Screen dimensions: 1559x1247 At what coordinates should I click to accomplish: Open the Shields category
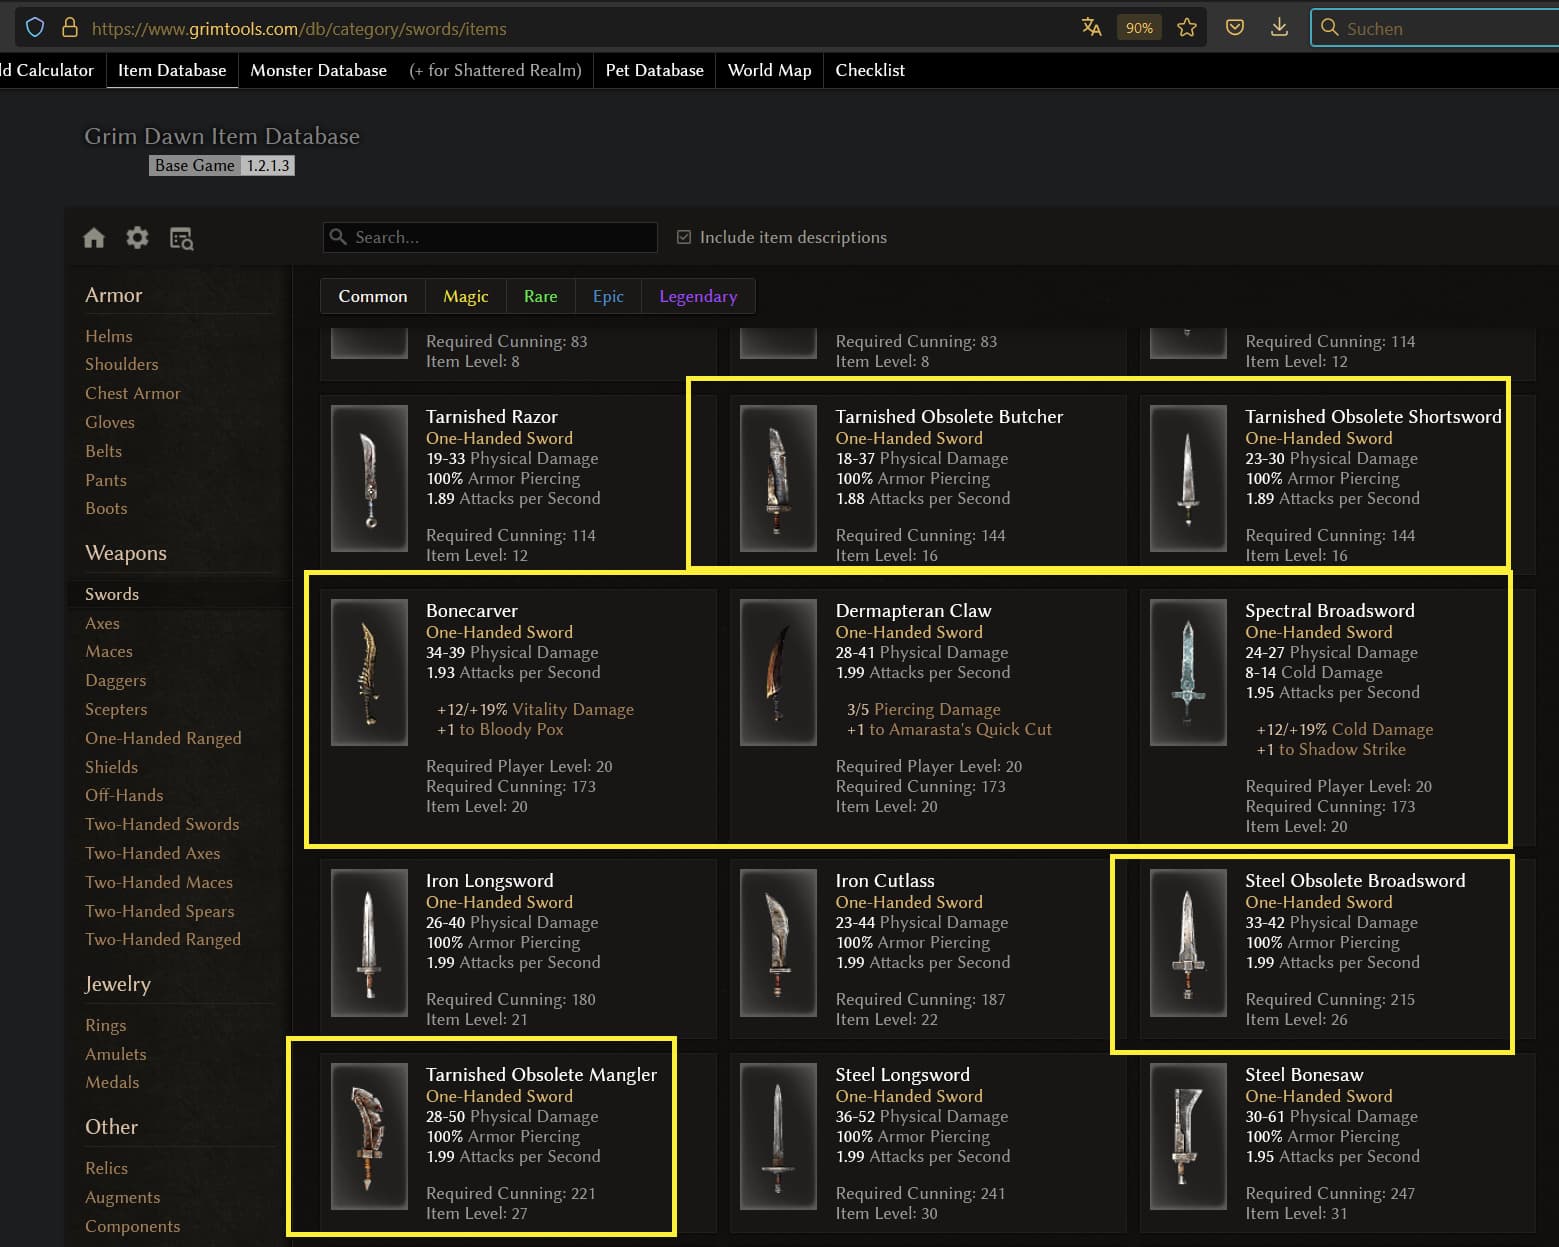point(111,767)
